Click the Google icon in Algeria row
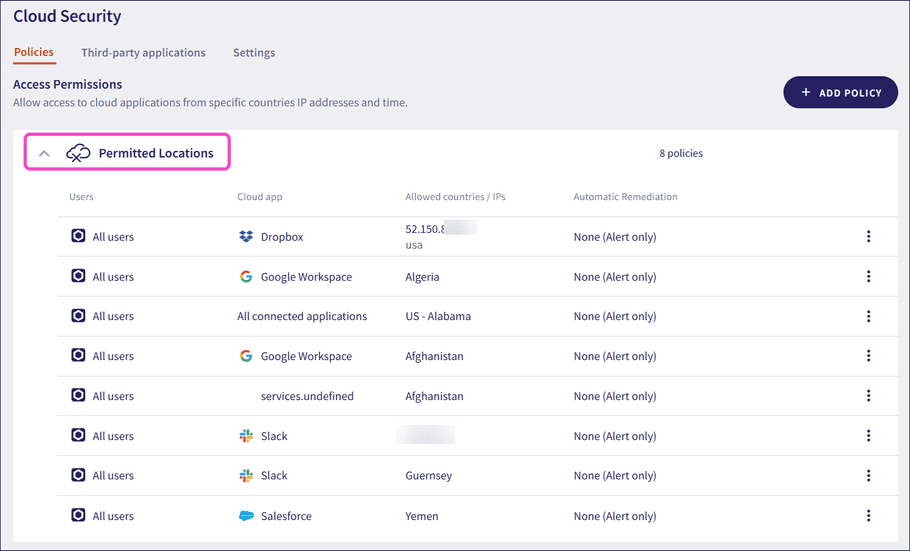Image resolution: width=910 pixels, height=551 pixels. click(x=246, y=277)
